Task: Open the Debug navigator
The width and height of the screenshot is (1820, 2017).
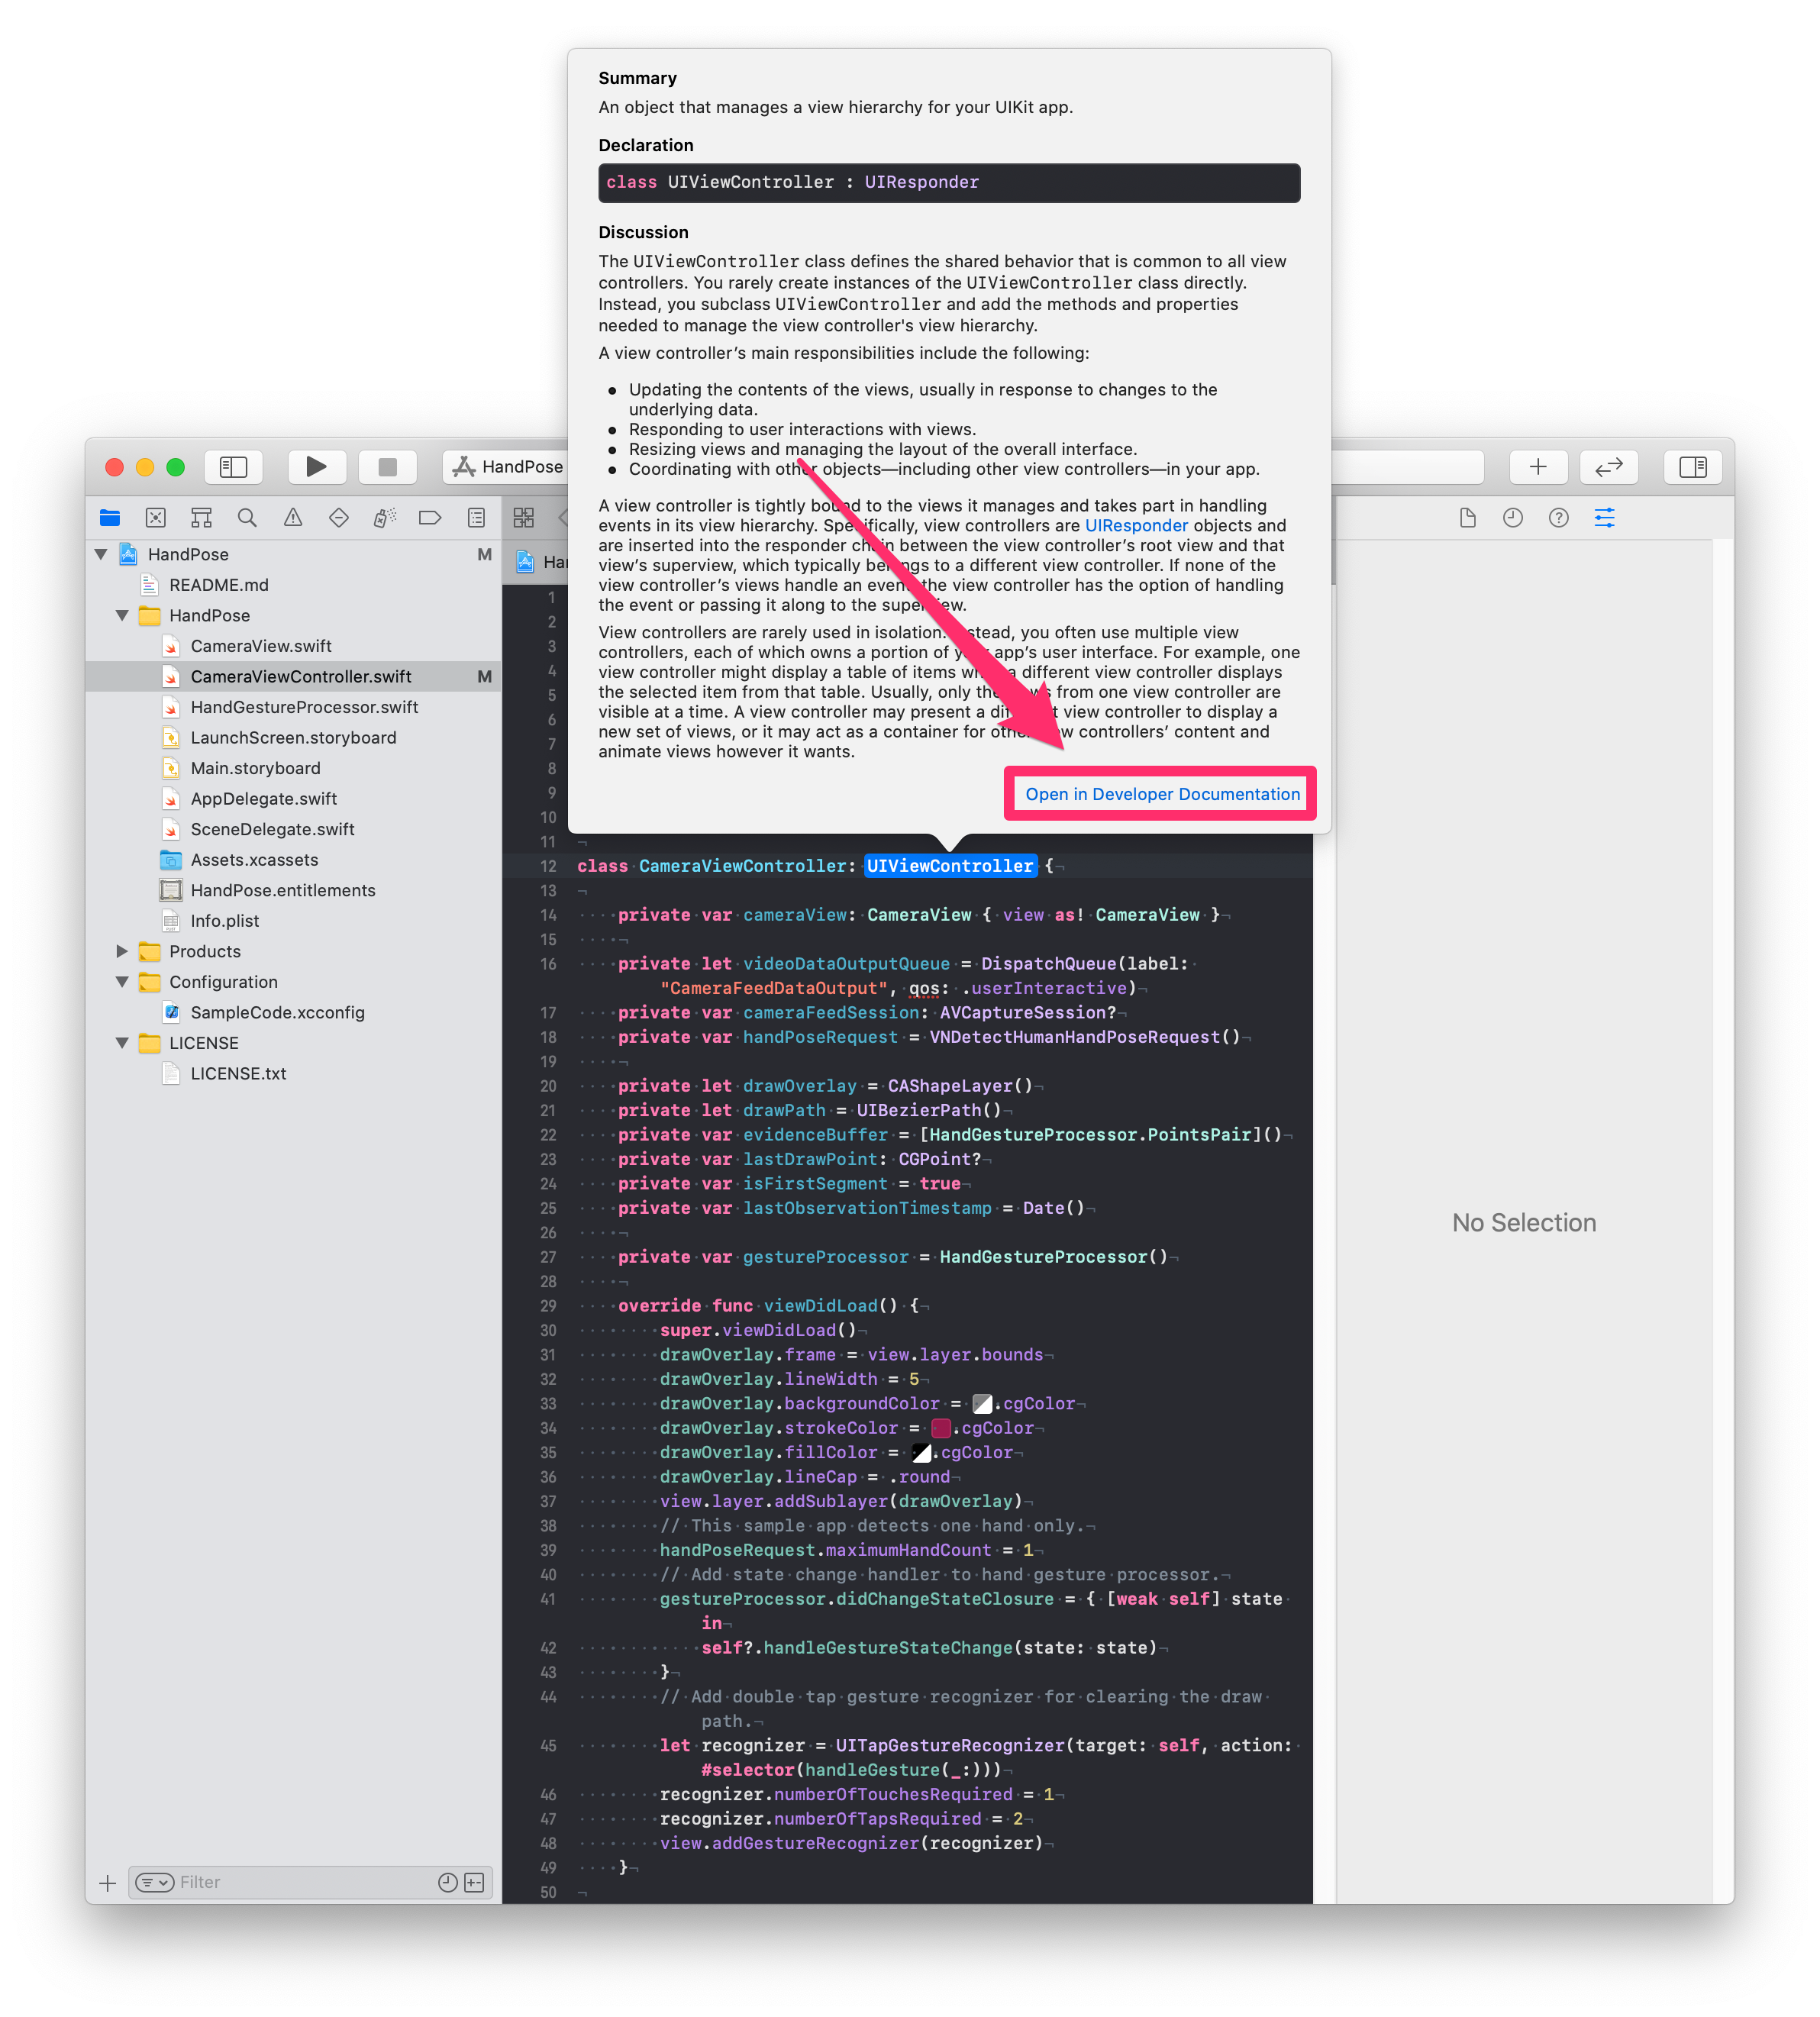Action: [x=383, y=517]
